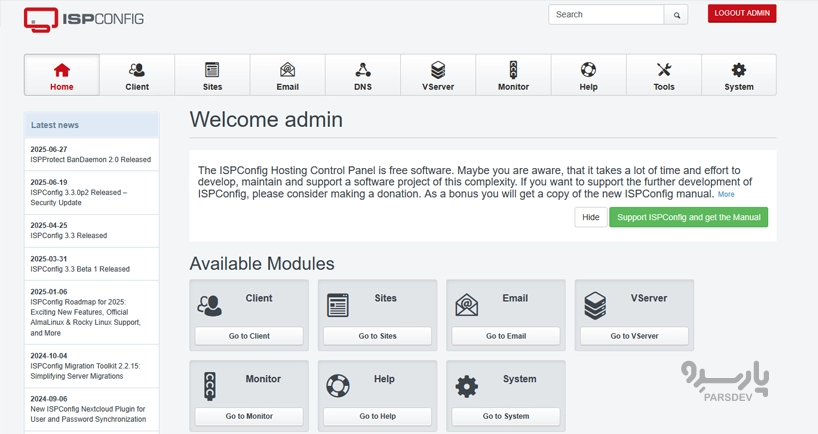
Task: Open ISPConfig Migration Toolkit 2.2.15 news
Action: tap(85, 371)
